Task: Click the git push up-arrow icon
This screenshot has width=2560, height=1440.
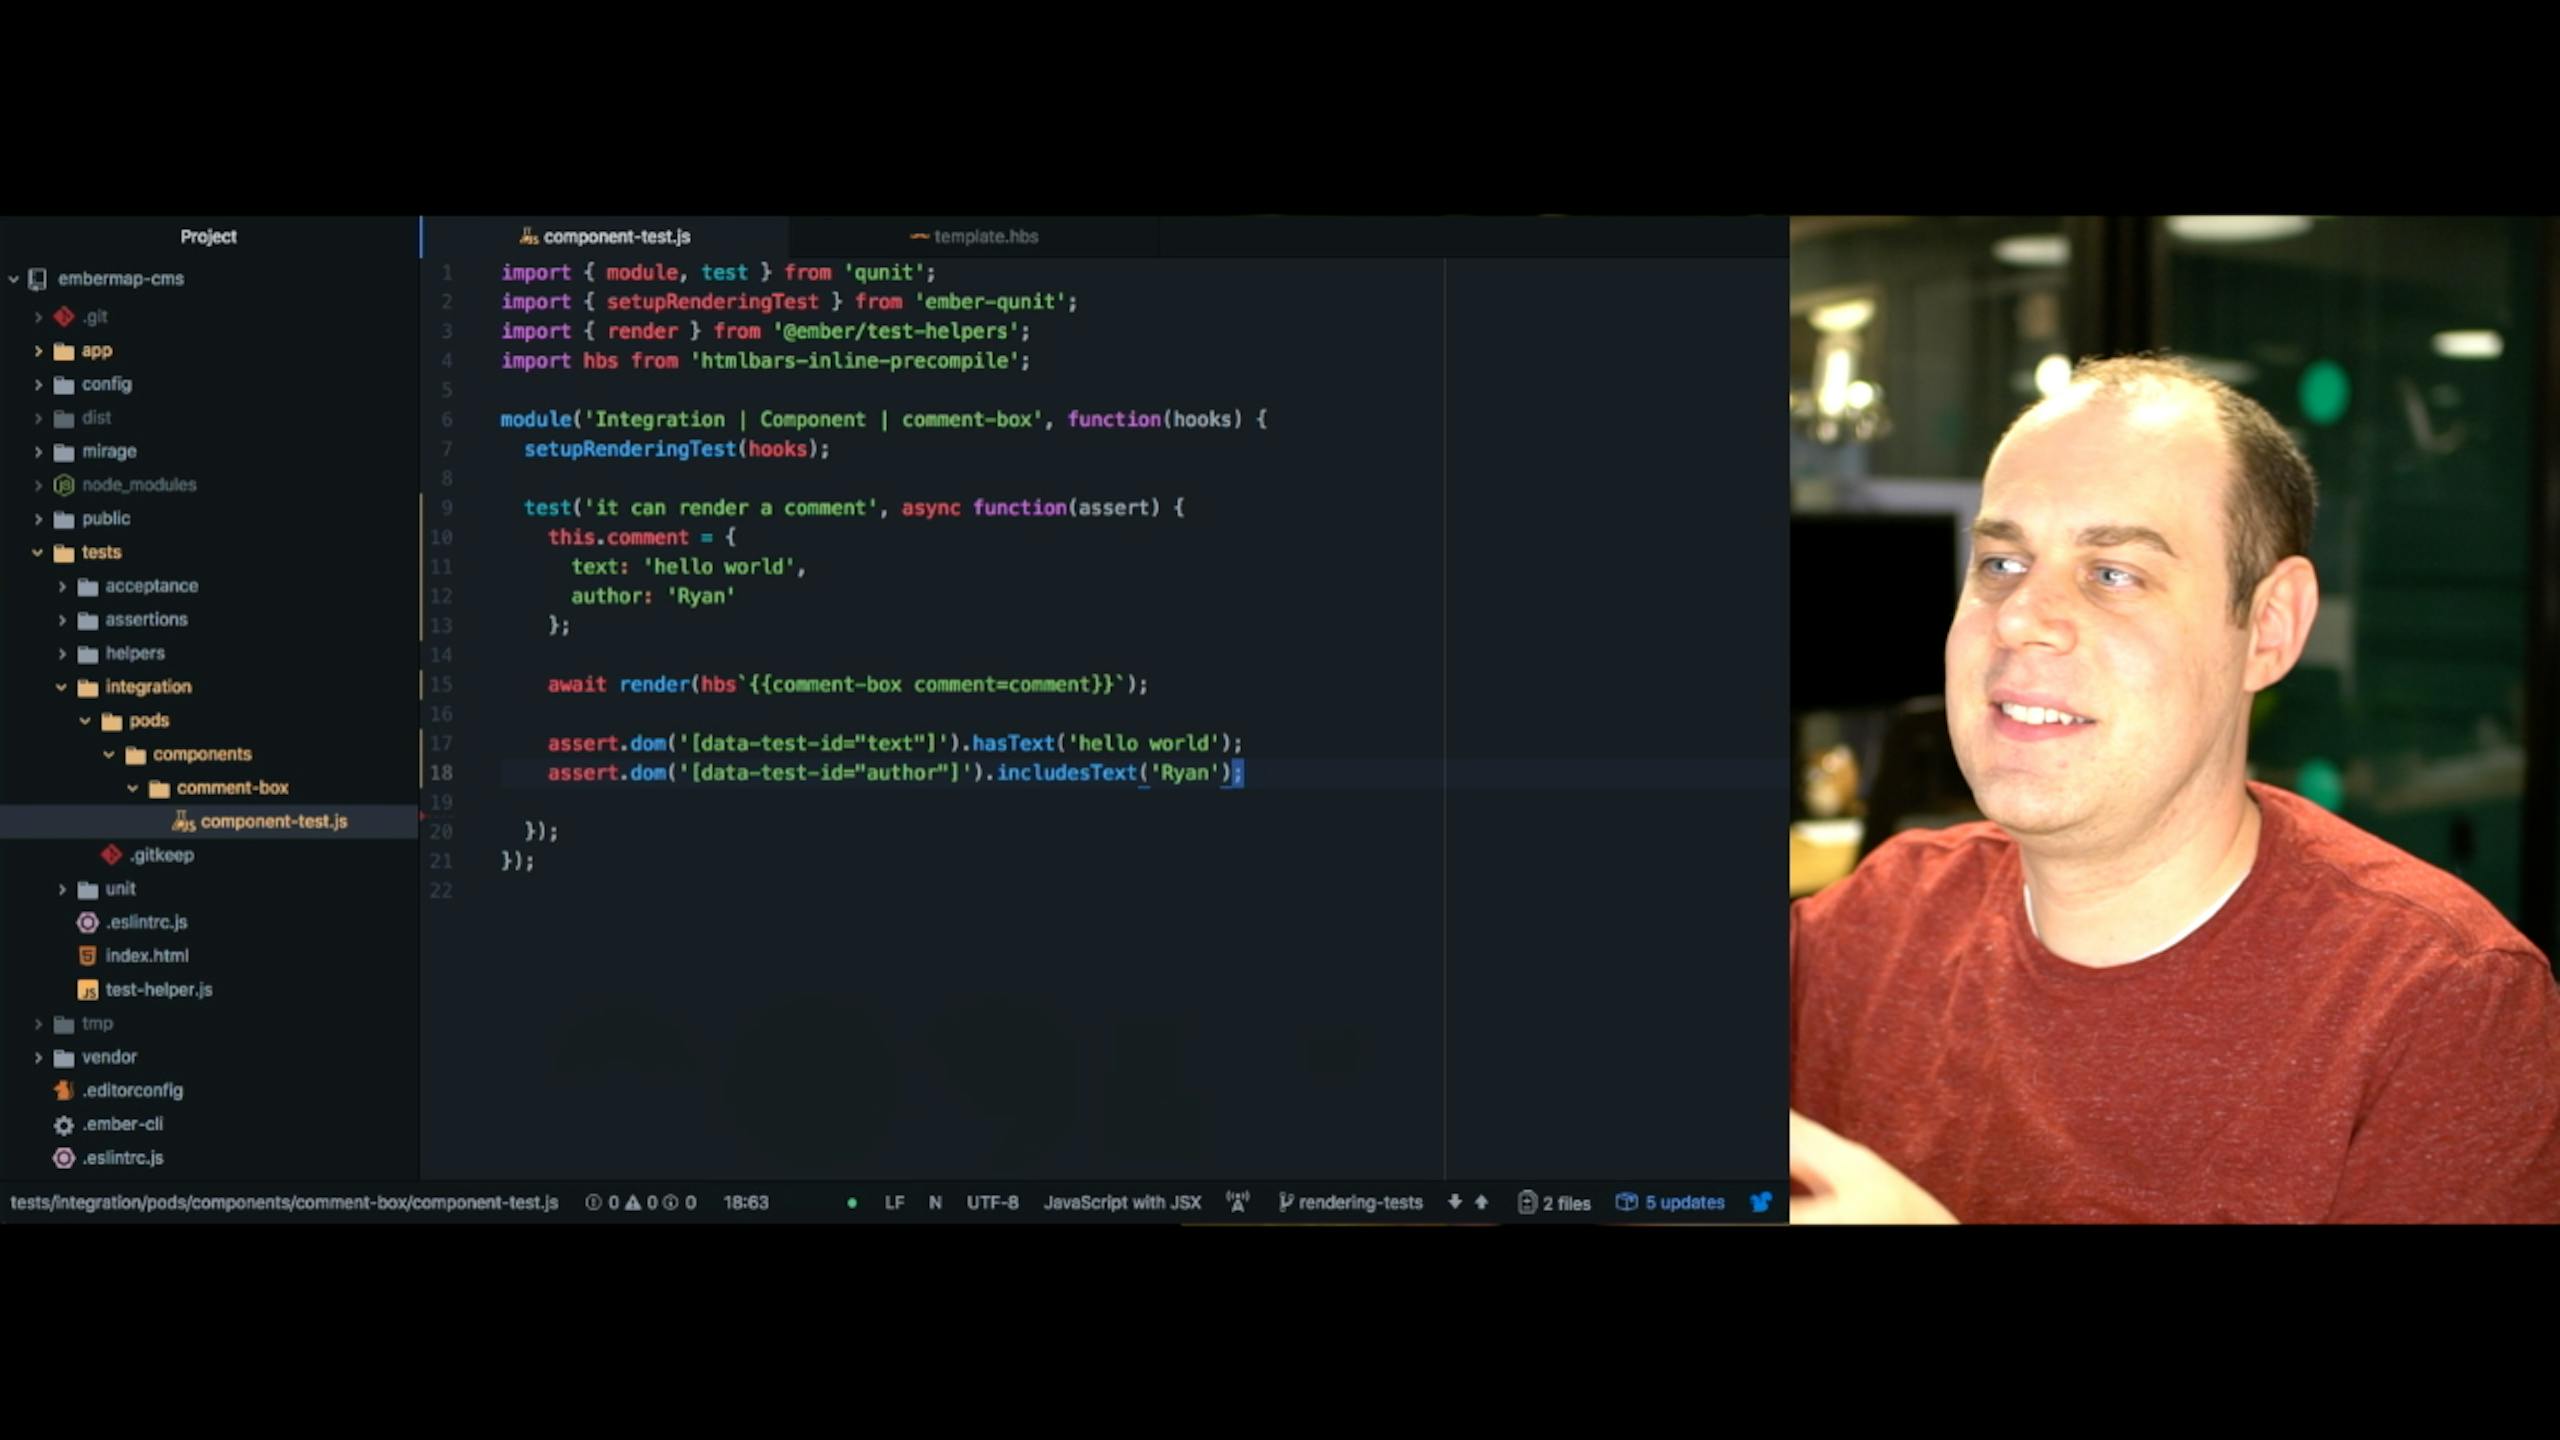Action: pos(1482,1202)
